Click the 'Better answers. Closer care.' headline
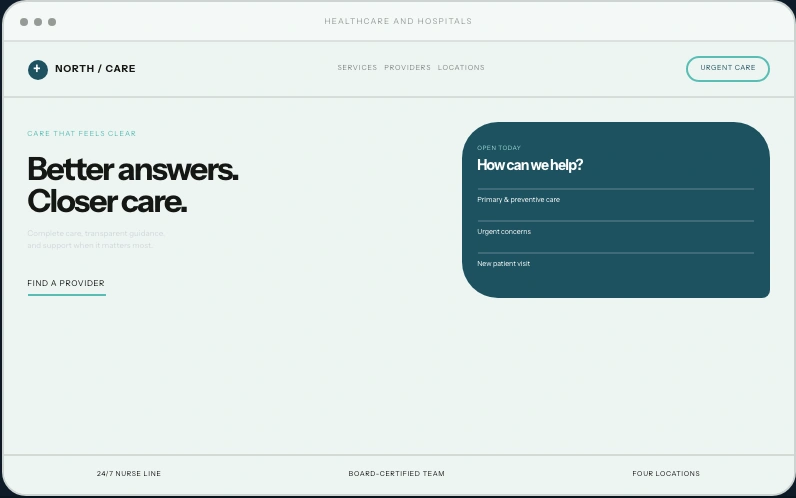The height and width of the screenshot is (498, 796). pos(132,185)
